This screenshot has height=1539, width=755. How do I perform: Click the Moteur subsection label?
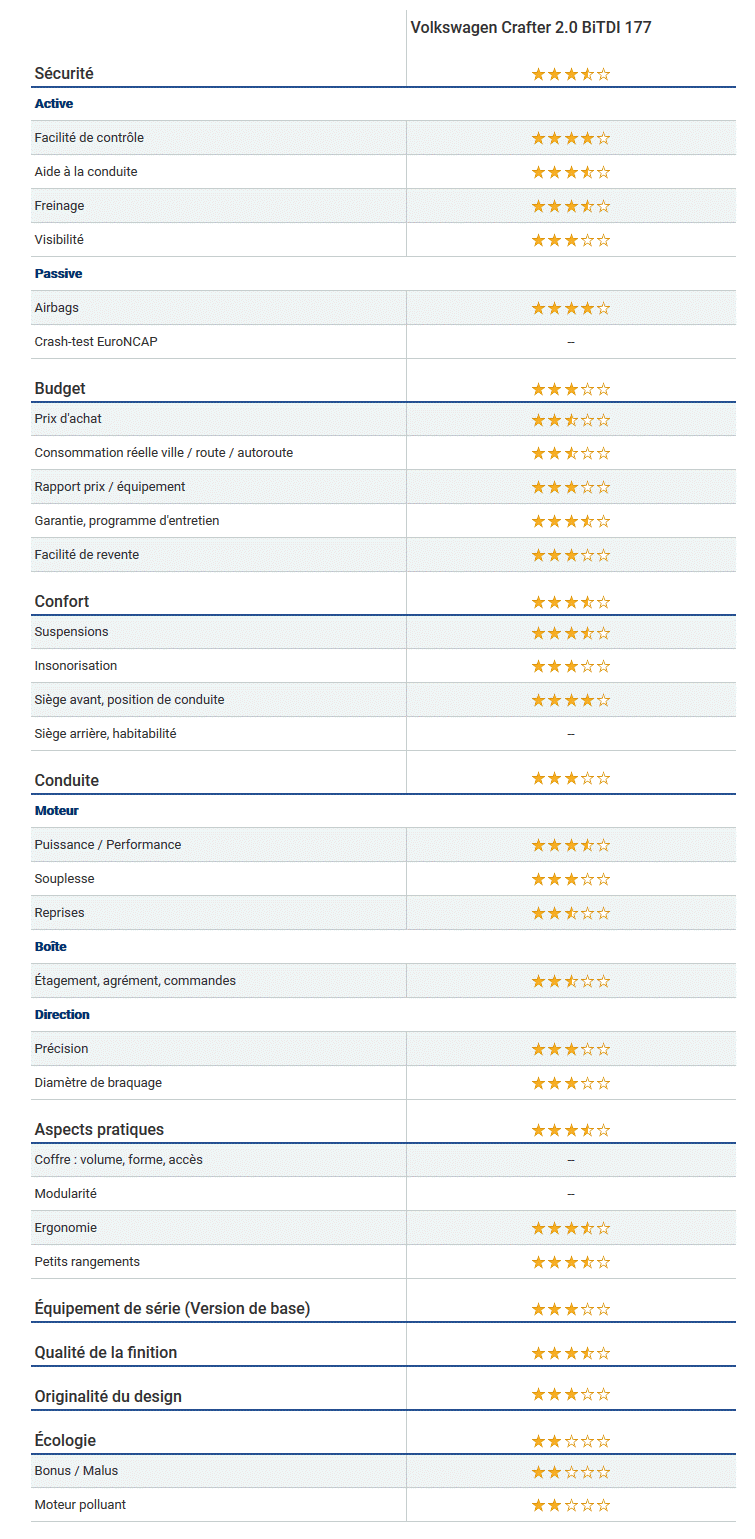point(56,811)
